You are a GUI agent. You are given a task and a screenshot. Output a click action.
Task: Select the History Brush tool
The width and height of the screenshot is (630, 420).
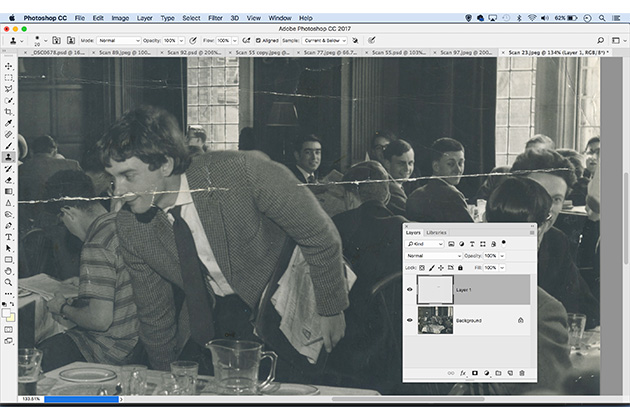8,168
